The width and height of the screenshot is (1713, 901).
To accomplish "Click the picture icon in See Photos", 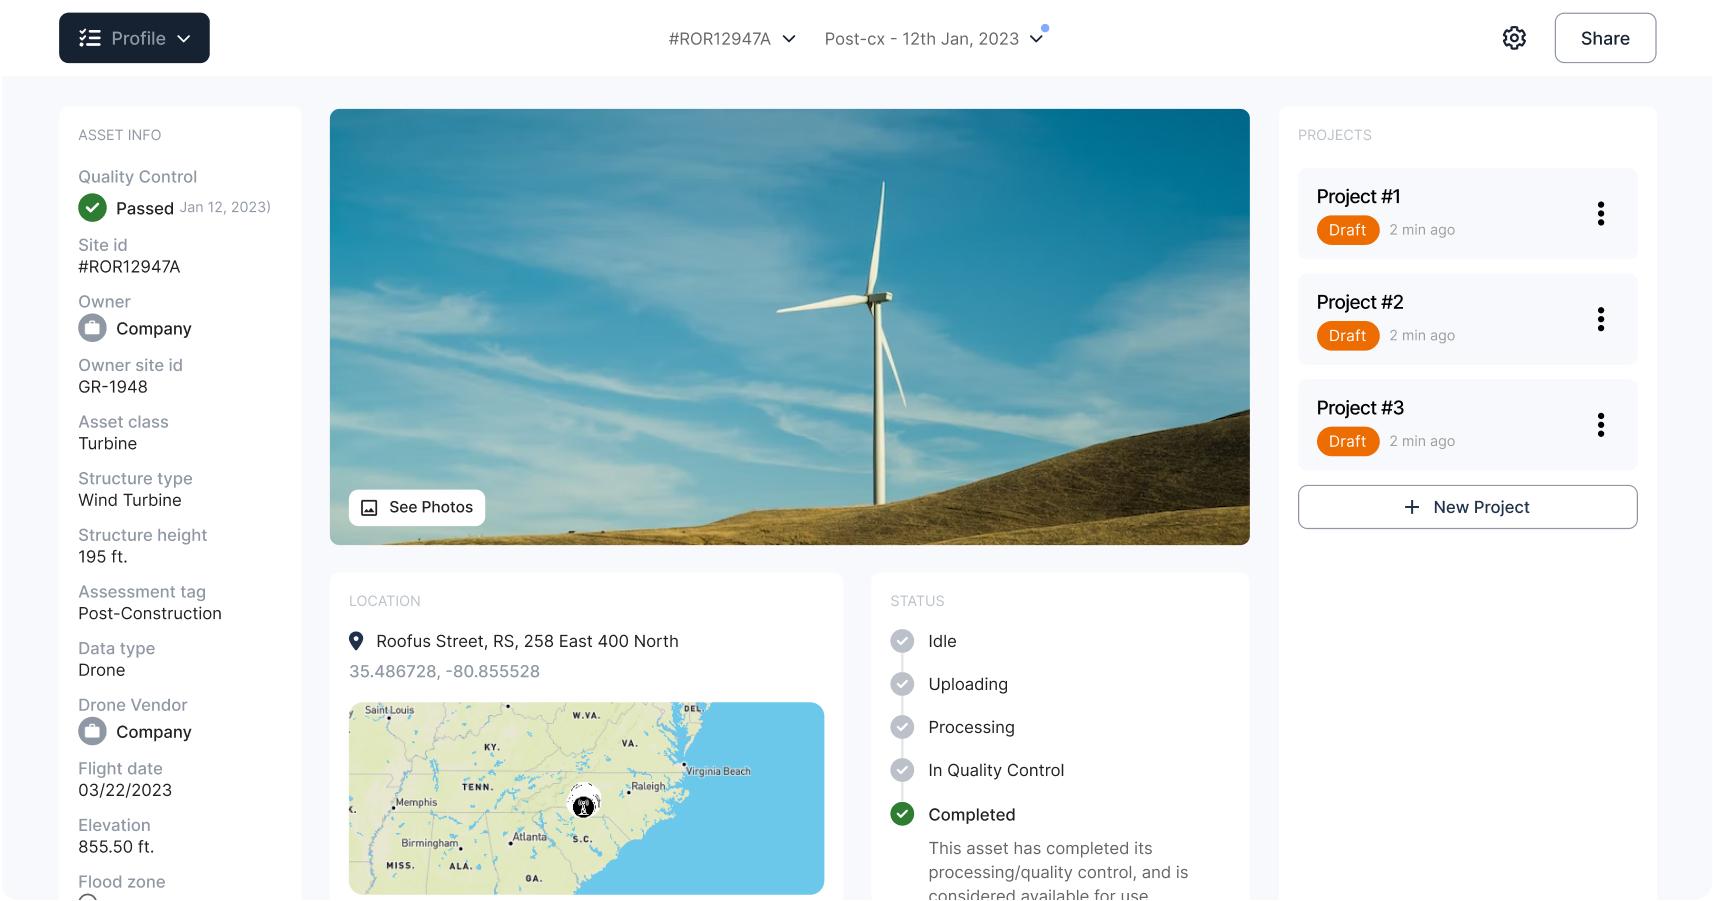I will (369, 507).
